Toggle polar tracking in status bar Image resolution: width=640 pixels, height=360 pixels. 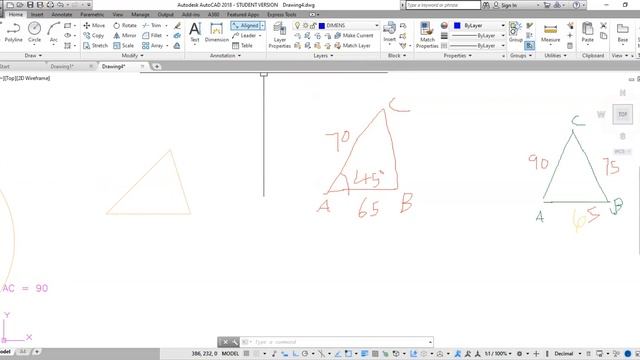[304, 353]
